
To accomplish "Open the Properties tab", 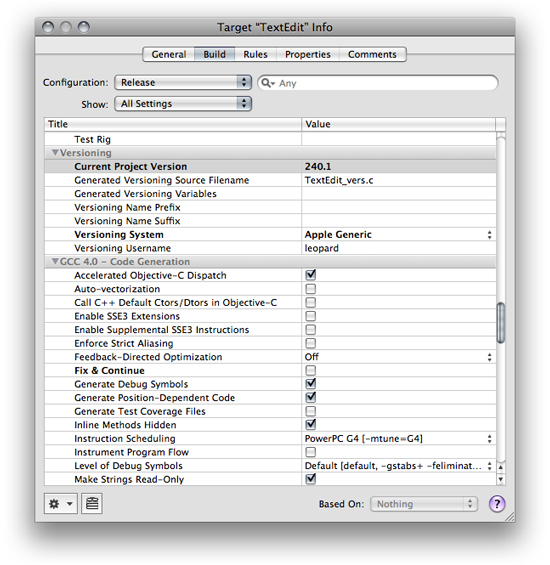I will pyautogui.click(x=308, y=54).
